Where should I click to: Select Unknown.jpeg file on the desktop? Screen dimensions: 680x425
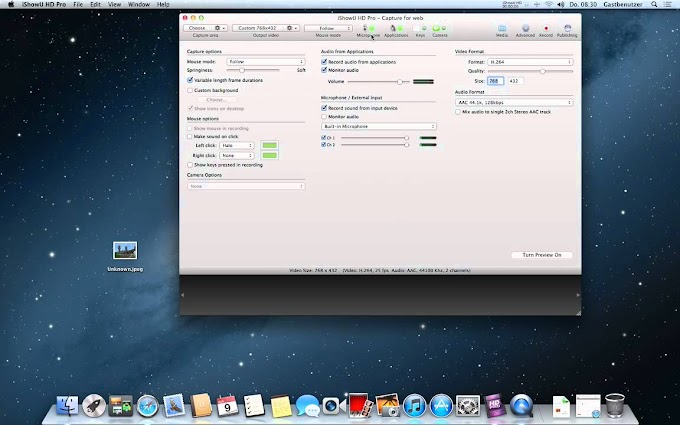point(125,257)
